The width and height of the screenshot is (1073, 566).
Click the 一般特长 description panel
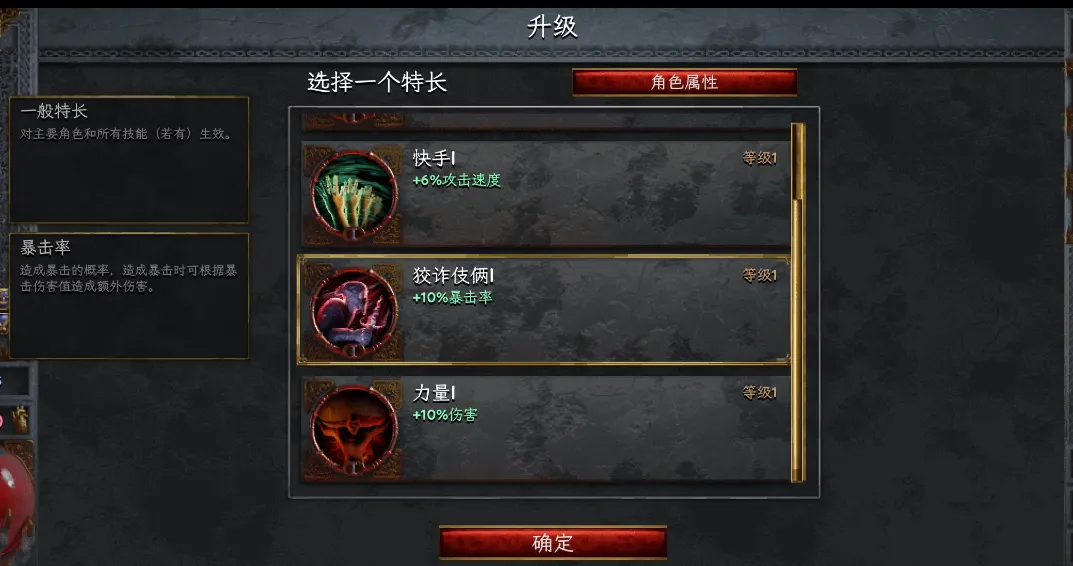click(129, 159)
